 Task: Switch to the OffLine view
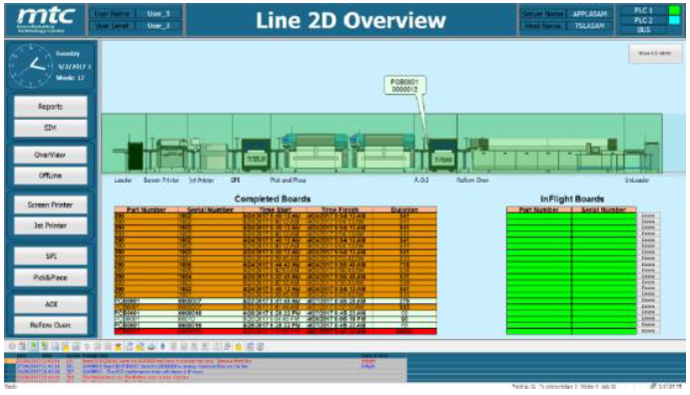tap(50, 176)
